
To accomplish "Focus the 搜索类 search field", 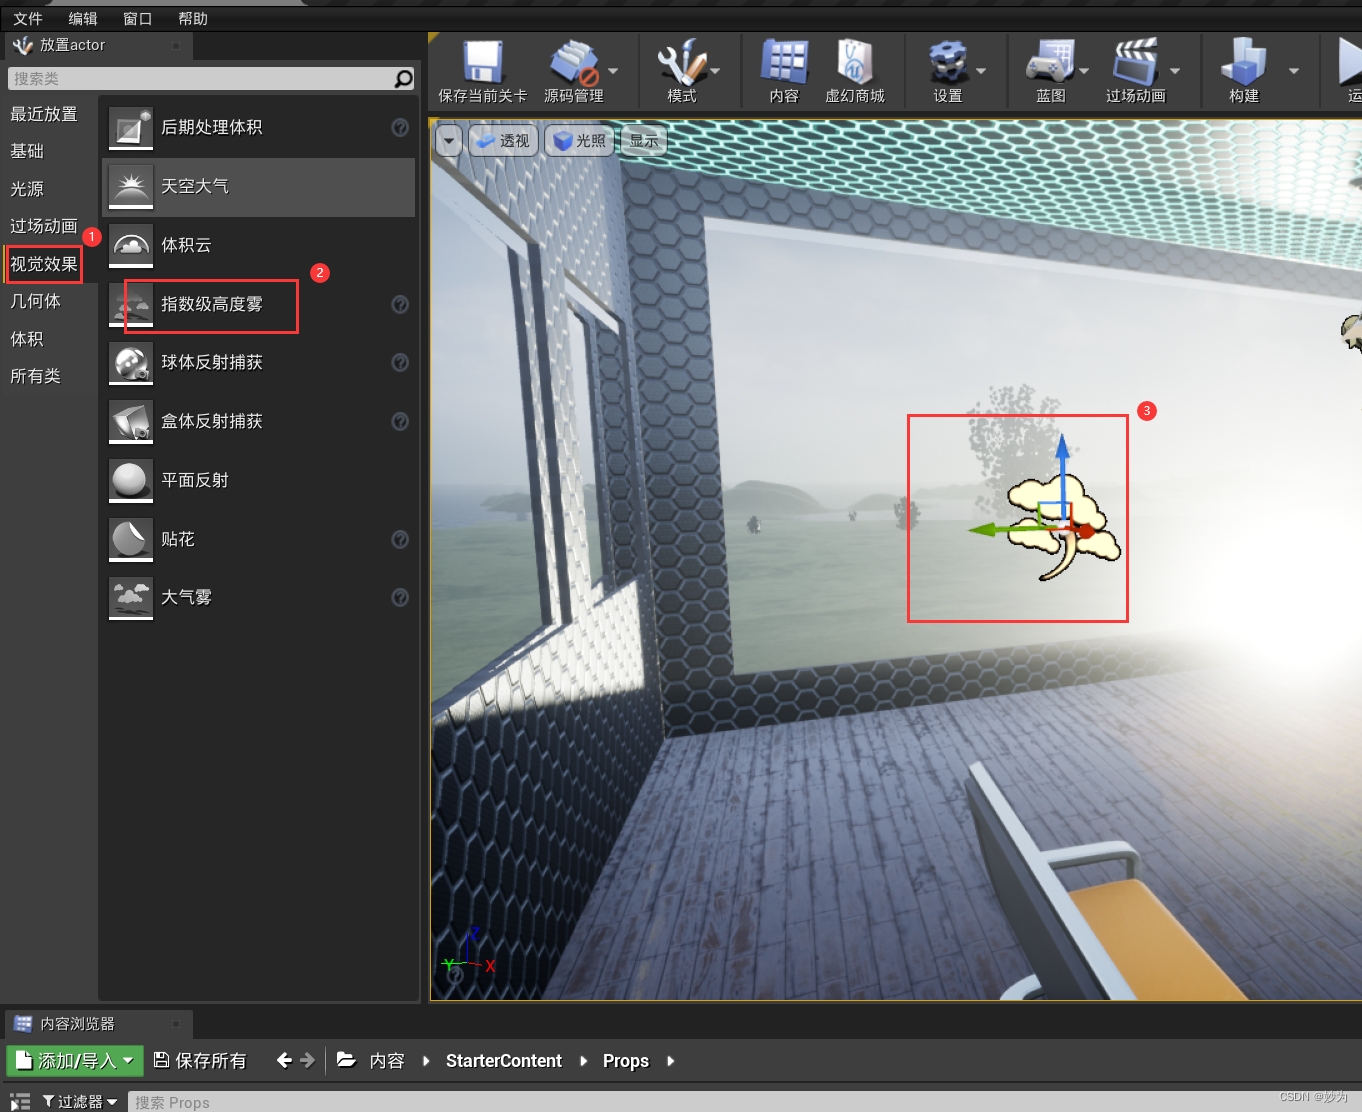I will coord(201,78).
